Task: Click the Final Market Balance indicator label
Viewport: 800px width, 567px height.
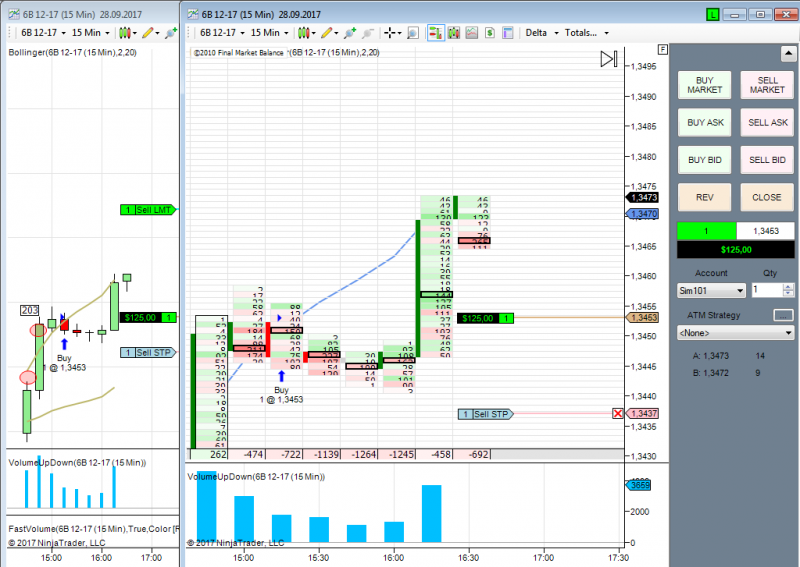Action: click(x=238, y=53)
